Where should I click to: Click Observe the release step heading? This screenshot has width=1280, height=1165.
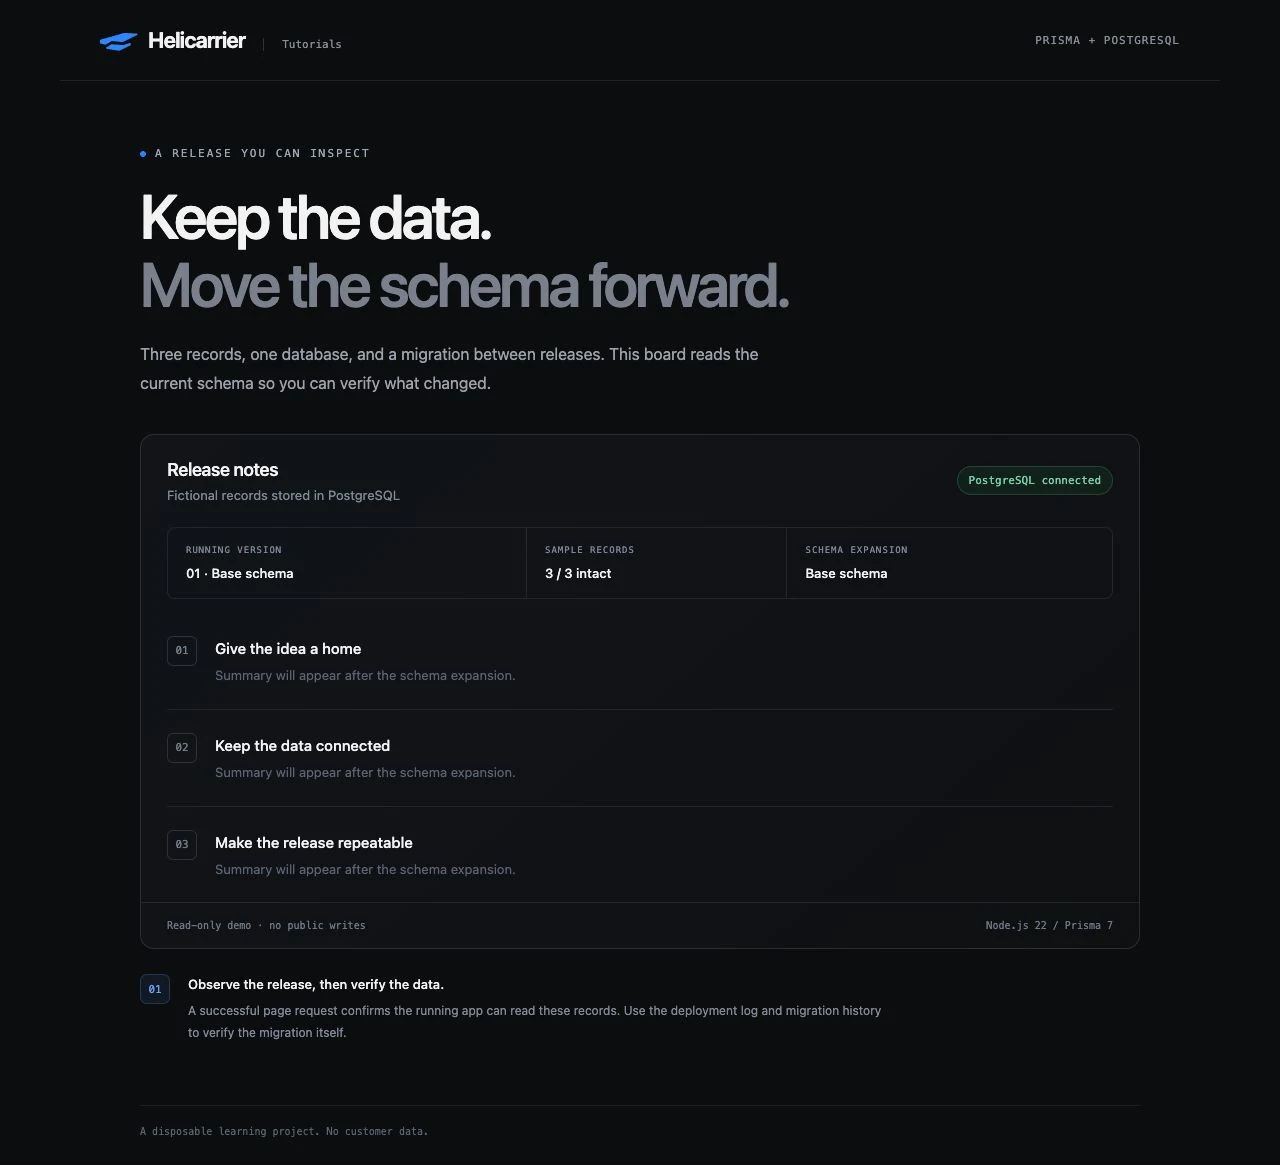tap(316, 984)
